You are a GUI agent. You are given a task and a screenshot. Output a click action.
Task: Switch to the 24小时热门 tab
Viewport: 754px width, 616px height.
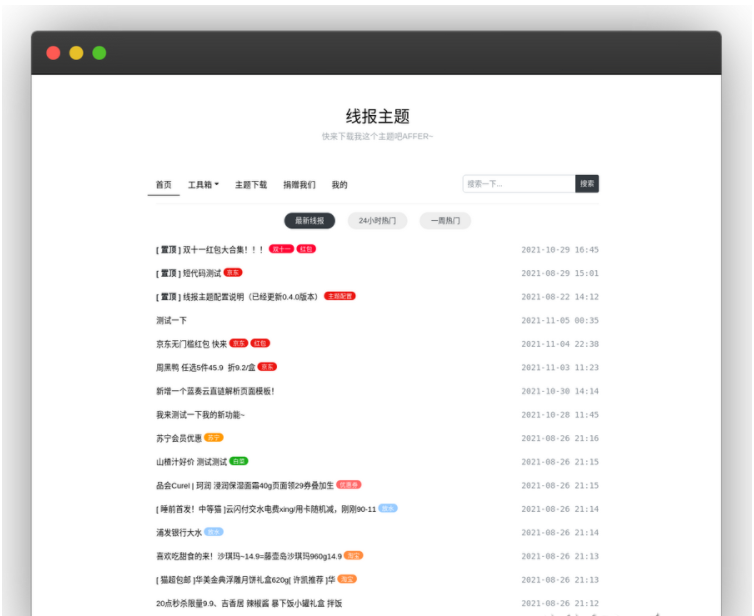377,221
